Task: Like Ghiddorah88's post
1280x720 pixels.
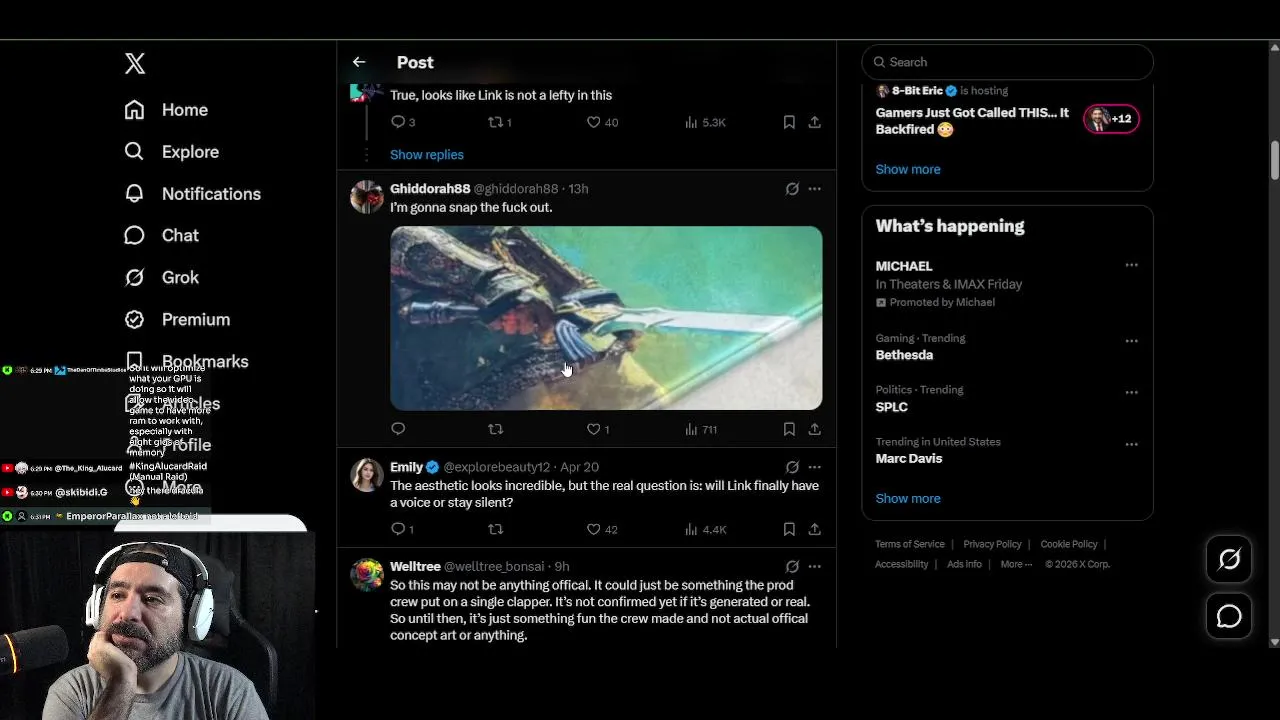Action: [x=594, y=429]
